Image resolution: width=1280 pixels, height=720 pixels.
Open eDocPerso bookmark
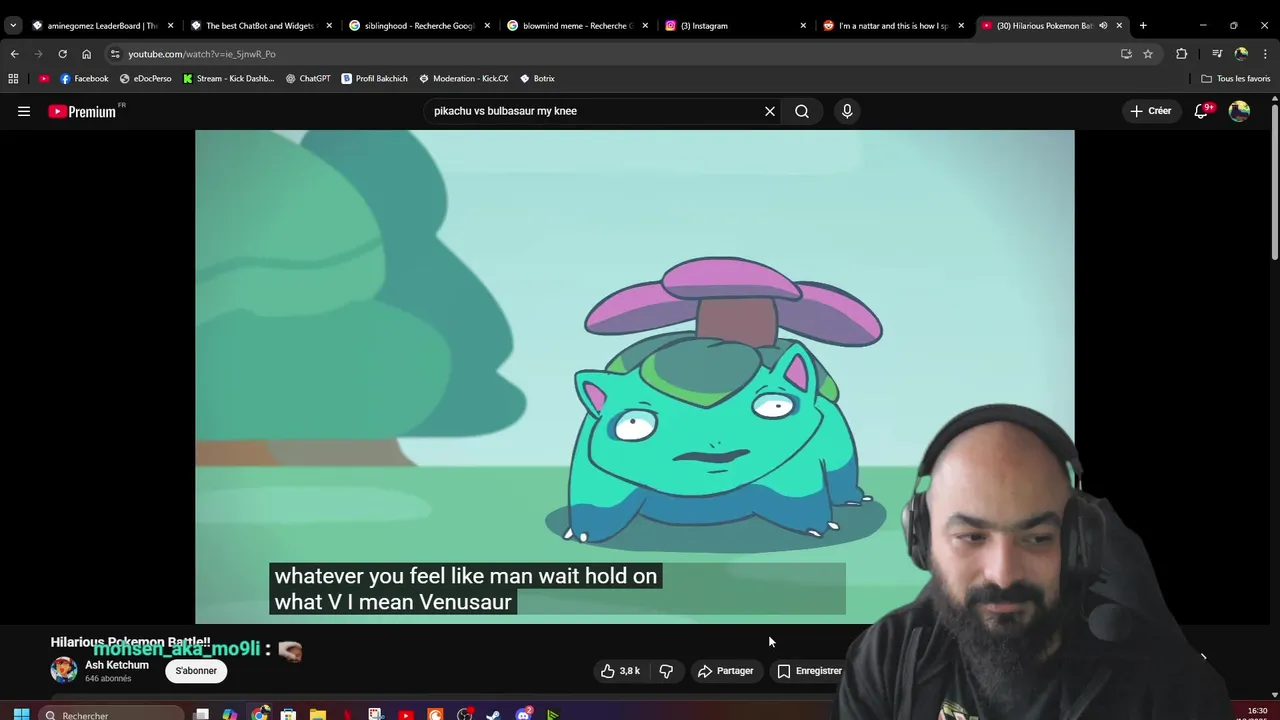[145, 78]
